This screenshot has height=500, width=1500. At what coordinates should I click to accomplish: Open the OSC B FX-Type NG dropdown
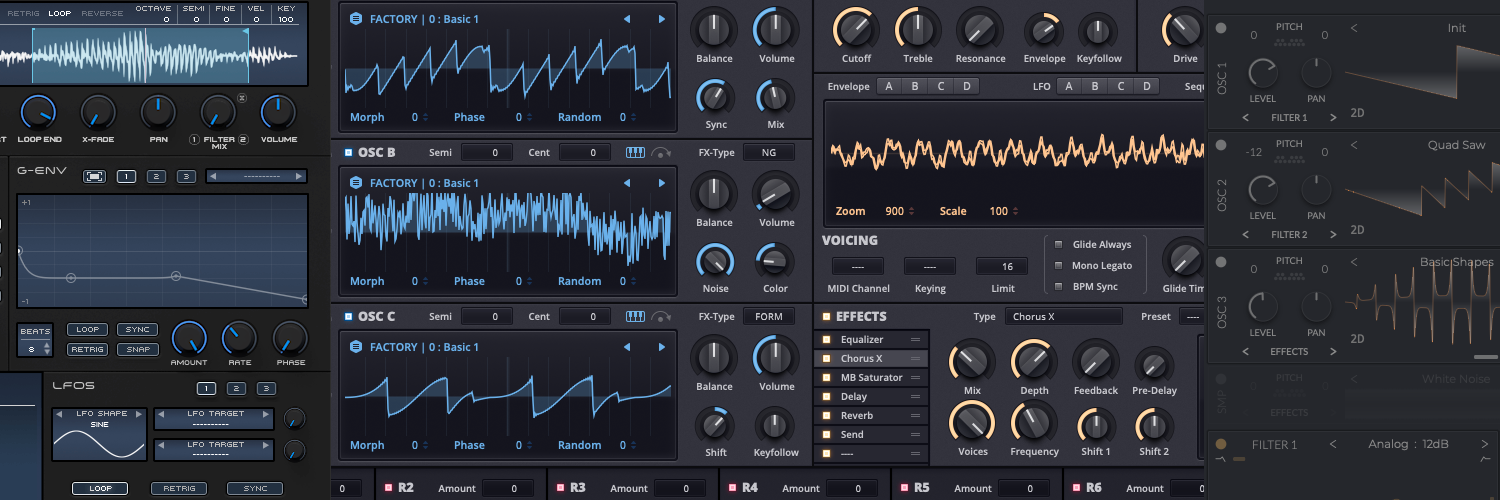click(768, 152)
